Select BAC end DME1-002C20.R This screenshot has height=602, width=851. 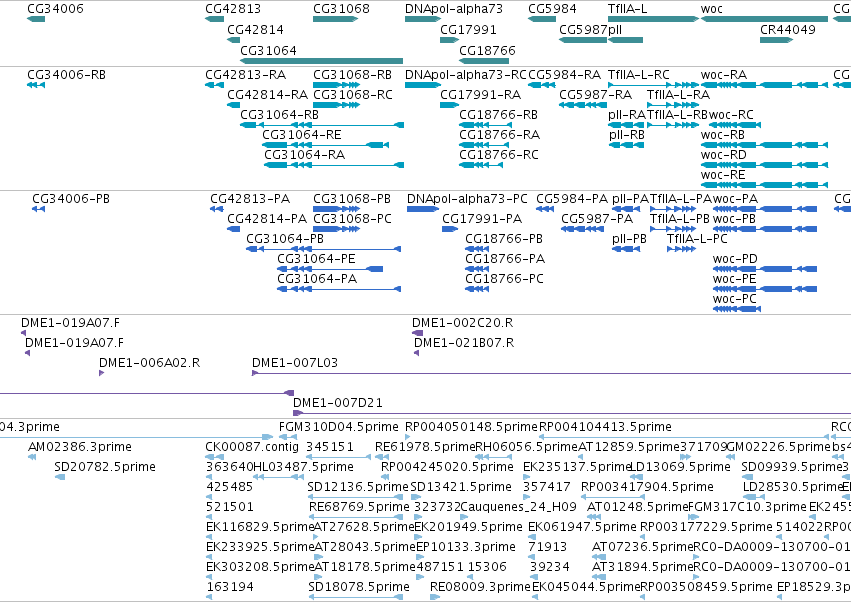[x=417, y=333]
